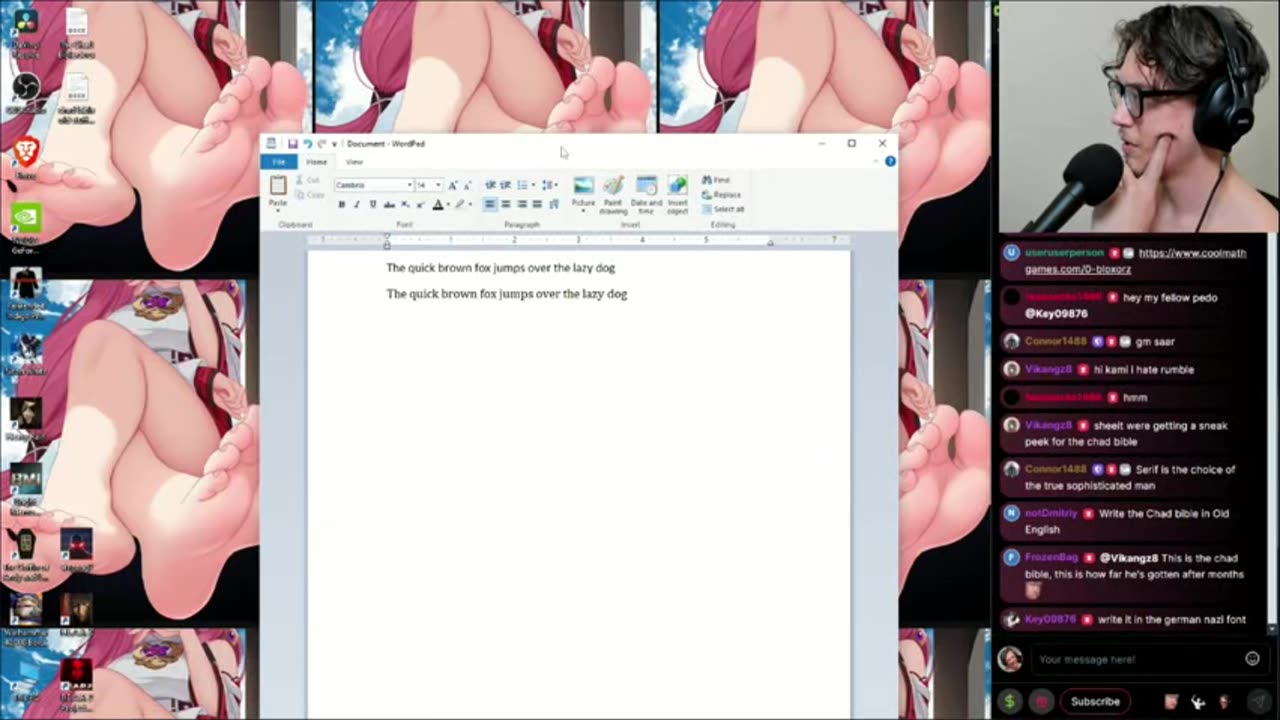This screenshot has height=720, width=1280.
Task: Apply italic formatting
Action: (x=357, y=204)
